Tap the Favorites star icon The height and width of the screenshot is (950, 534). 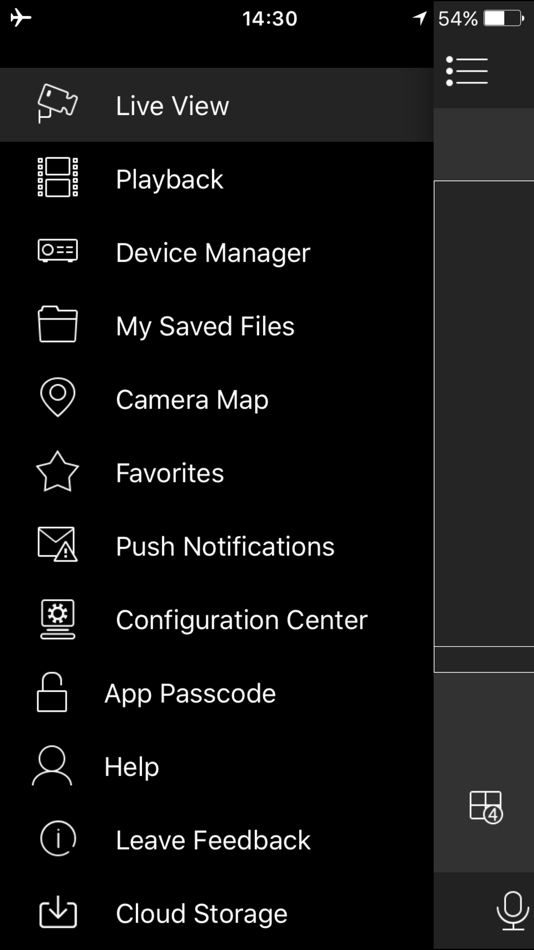click(58, 471)
